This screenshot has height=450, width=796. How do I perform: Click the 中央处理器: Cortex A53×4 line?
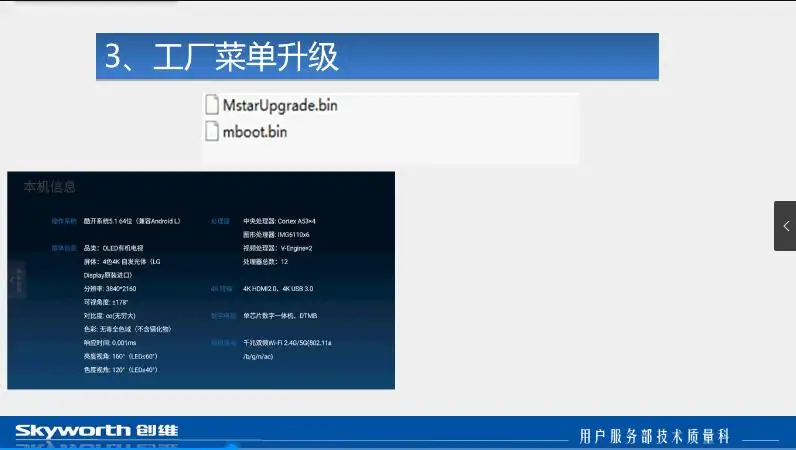click(279, 221)
